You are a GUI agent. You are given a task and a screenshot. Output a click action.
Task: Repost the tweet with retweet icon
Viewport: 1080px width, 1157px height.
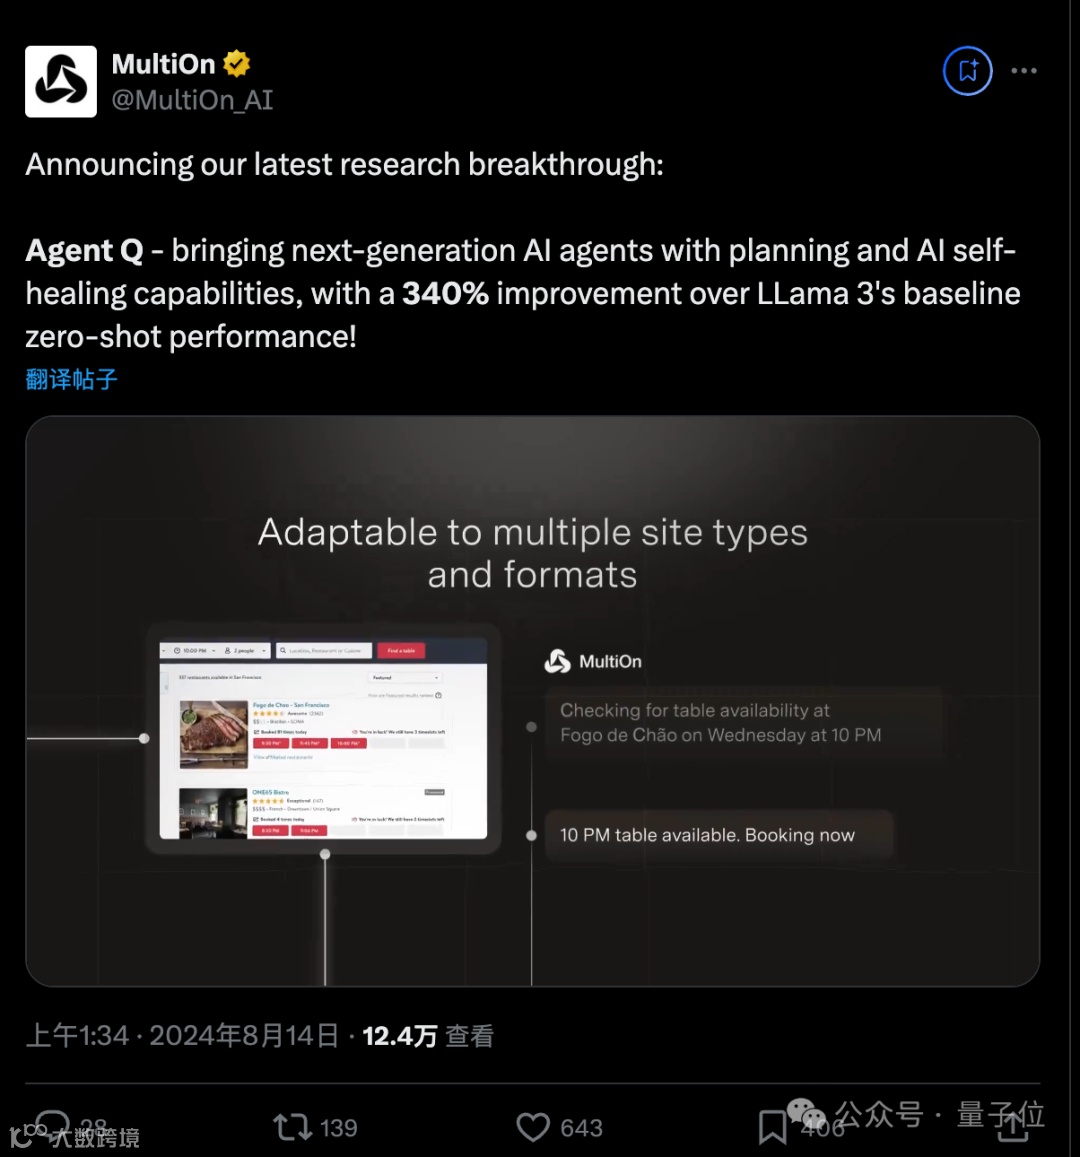(292, 1127)
